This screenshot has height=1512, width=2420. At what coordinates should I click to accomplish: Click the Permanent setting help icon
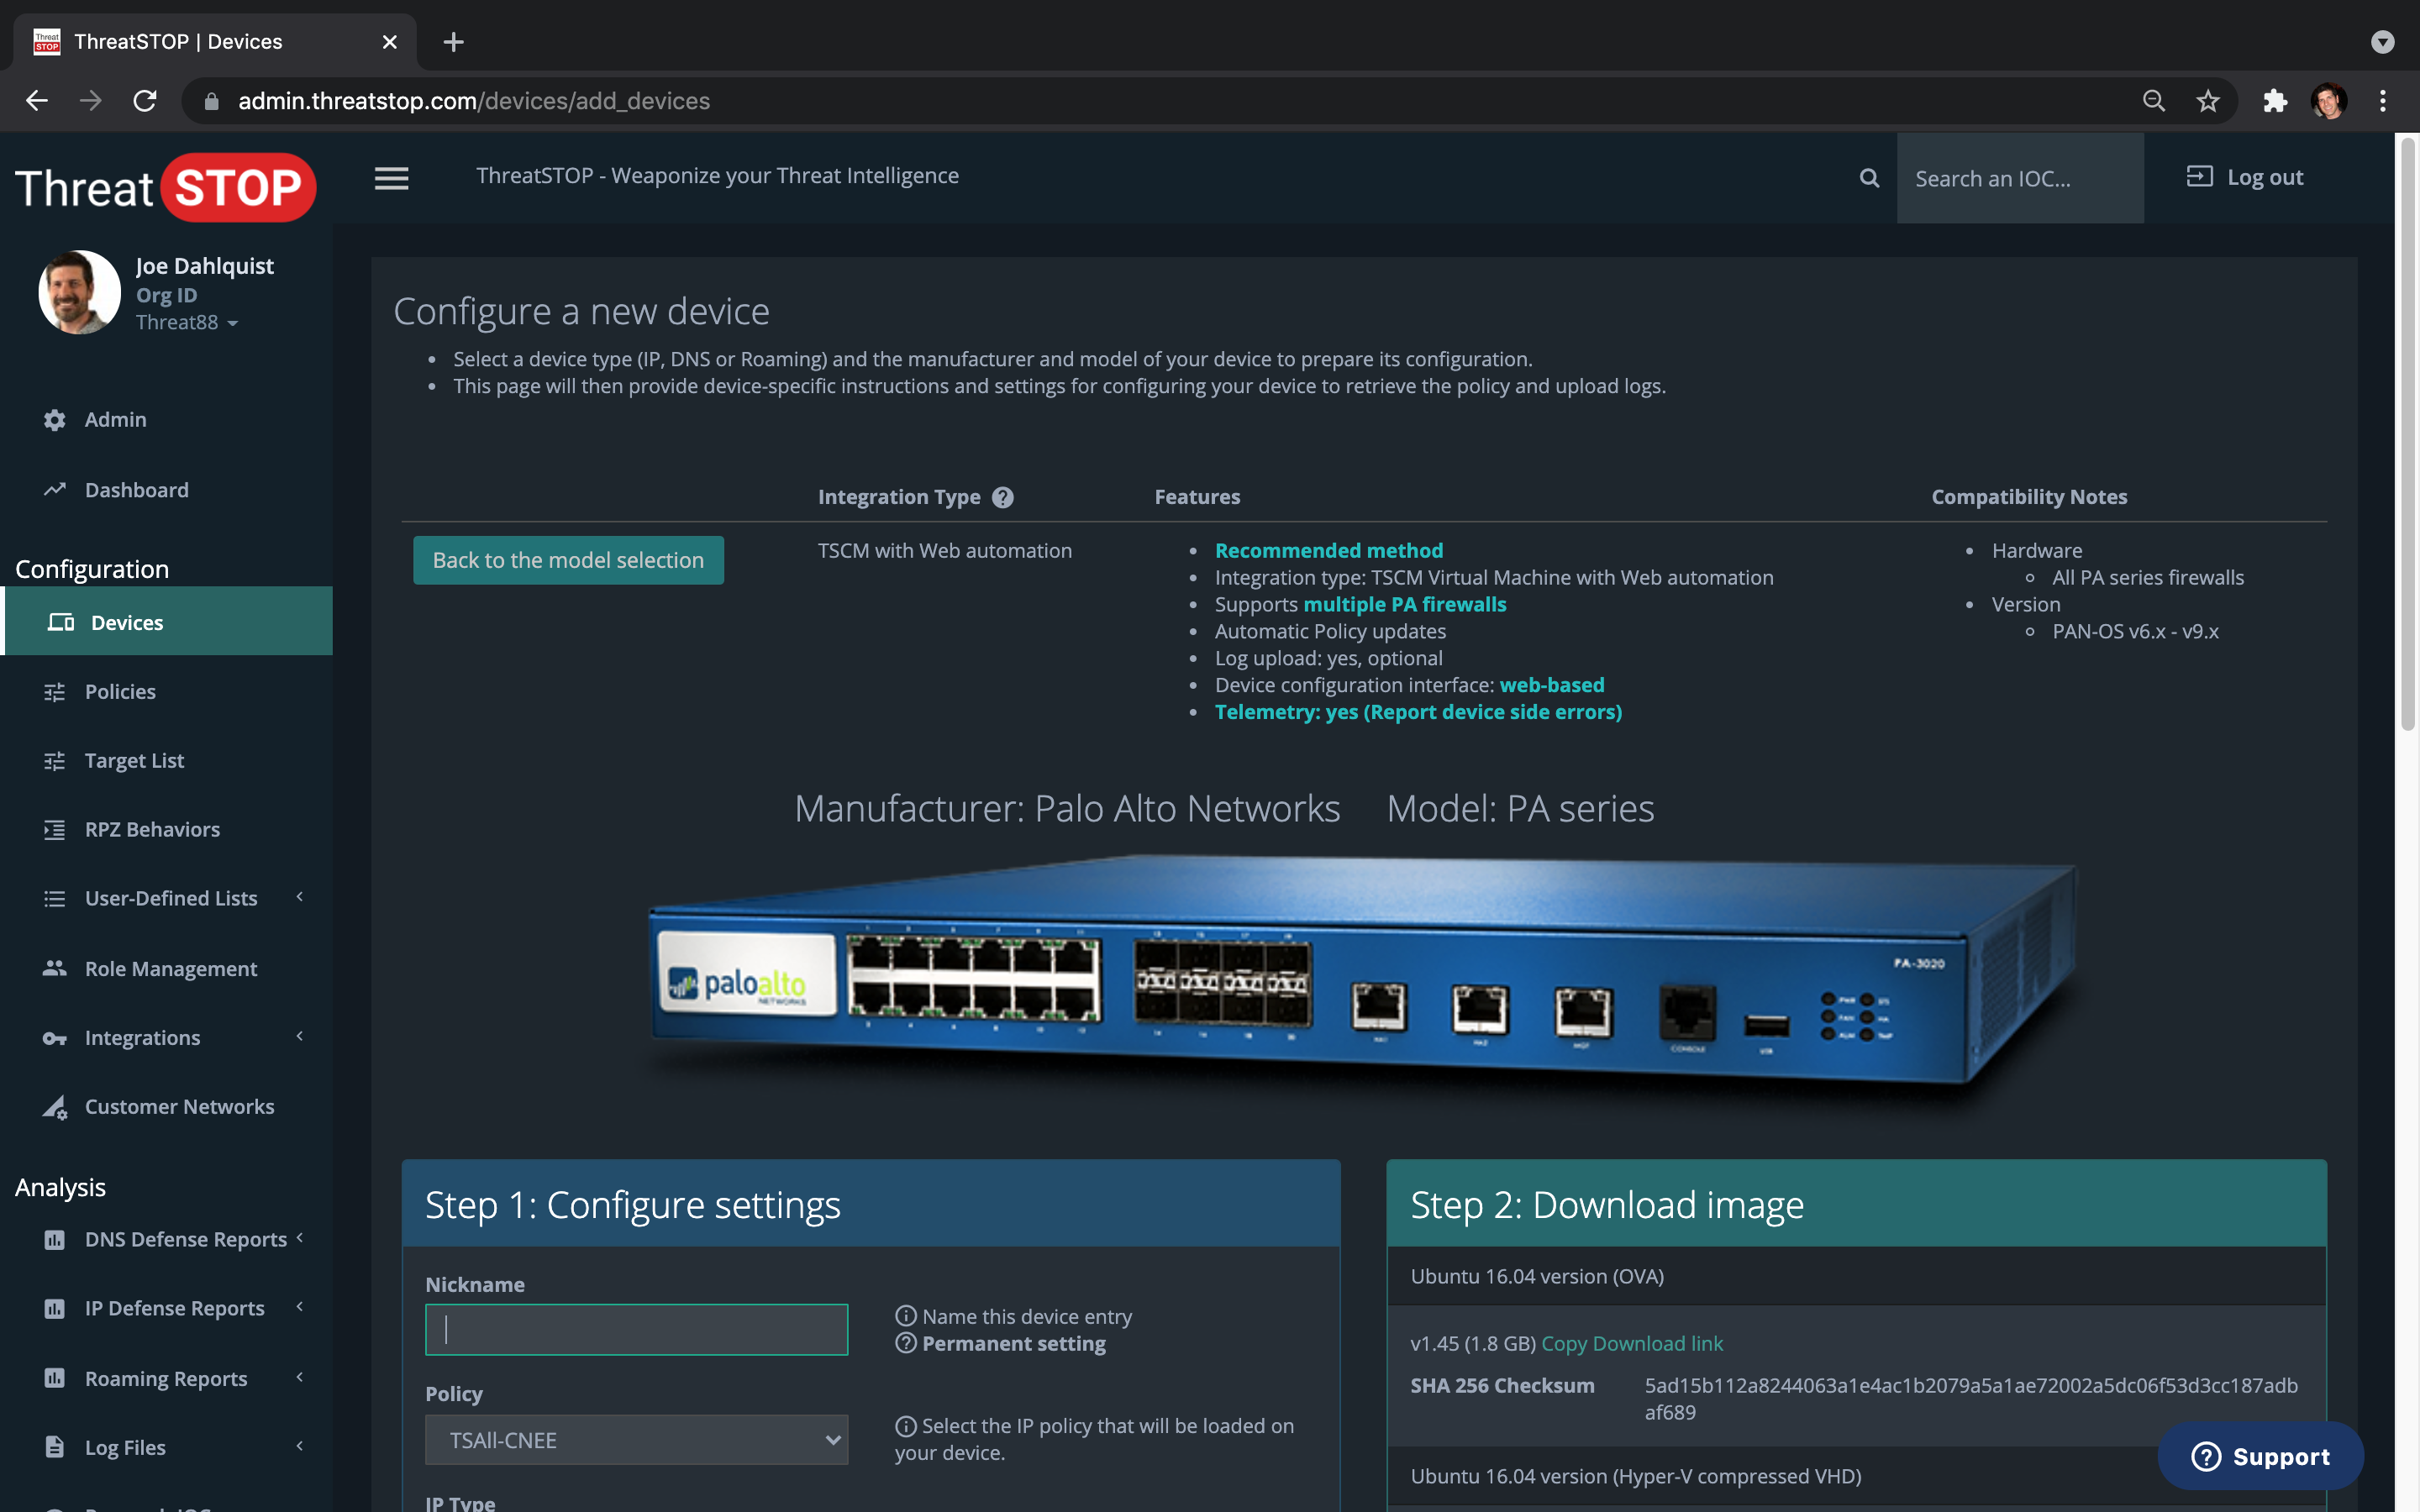906,1343
